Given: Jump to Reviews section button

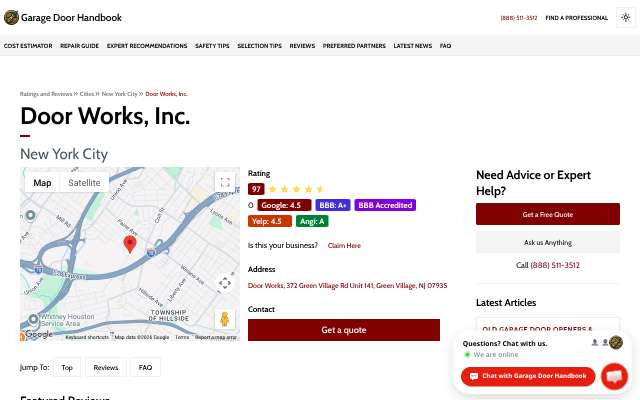Looking at the screenshot, I should tap(106, 367).
